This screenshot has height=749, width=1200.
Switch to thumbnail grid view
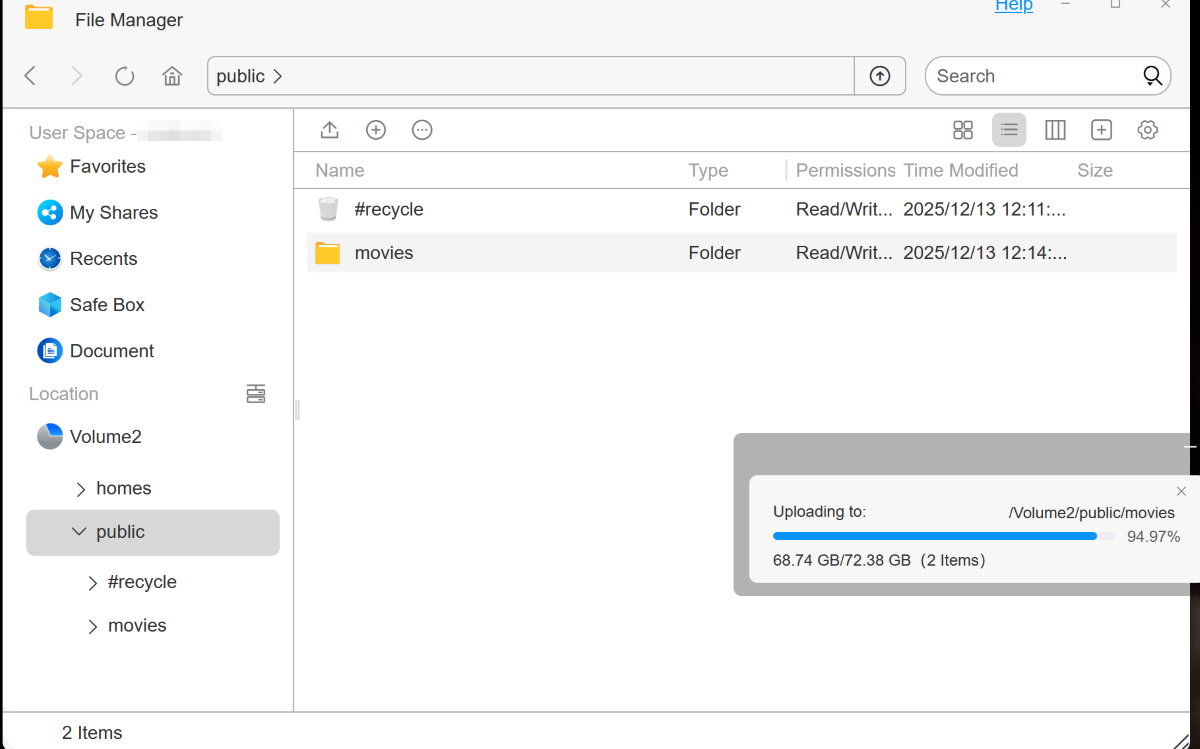(x=963, y=130)
